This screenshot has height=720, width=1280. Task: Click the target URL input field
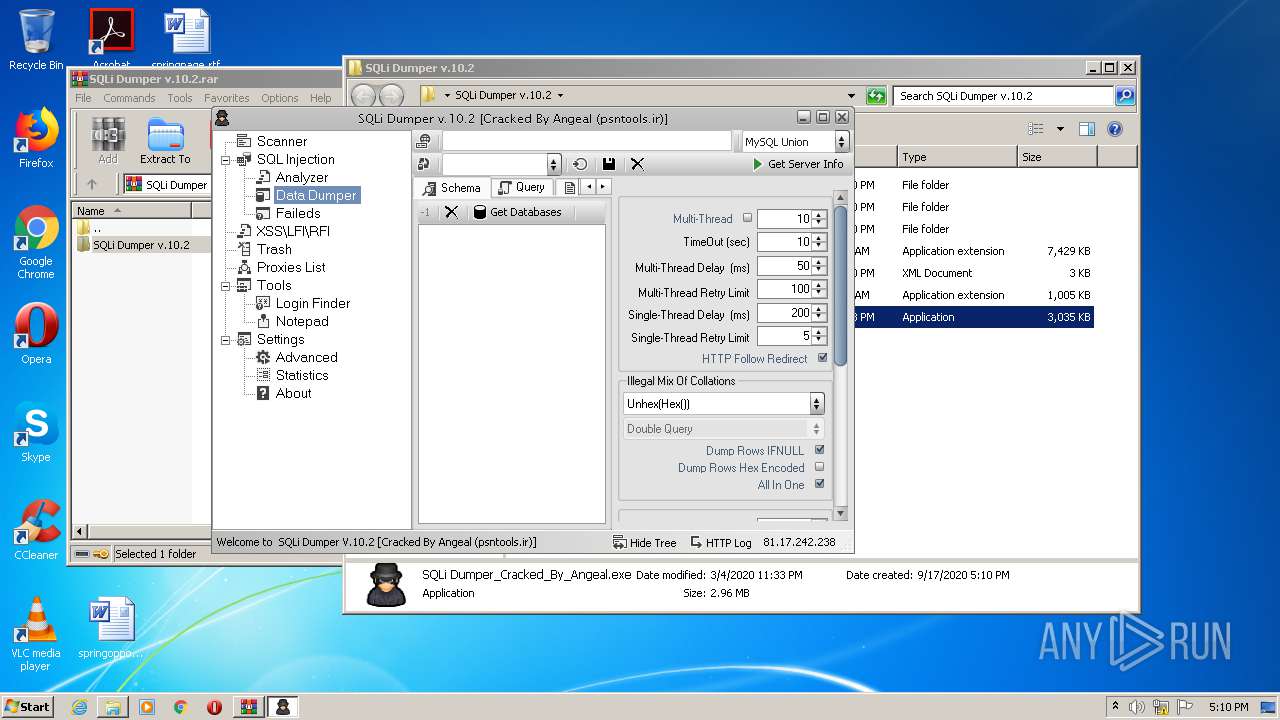pos(586,142)
